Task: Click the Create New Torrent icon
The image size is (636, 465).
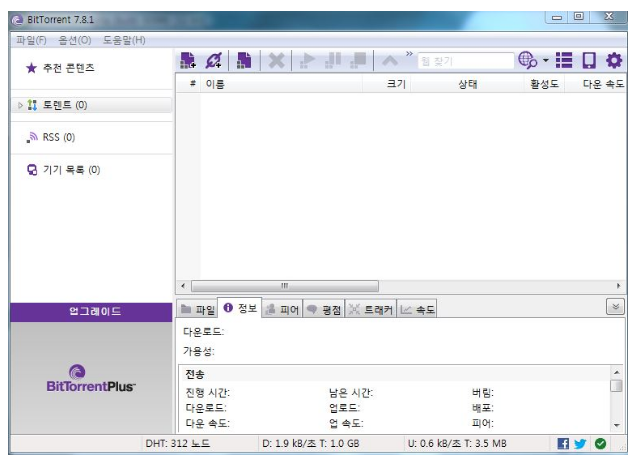Action: click(244, 60)
